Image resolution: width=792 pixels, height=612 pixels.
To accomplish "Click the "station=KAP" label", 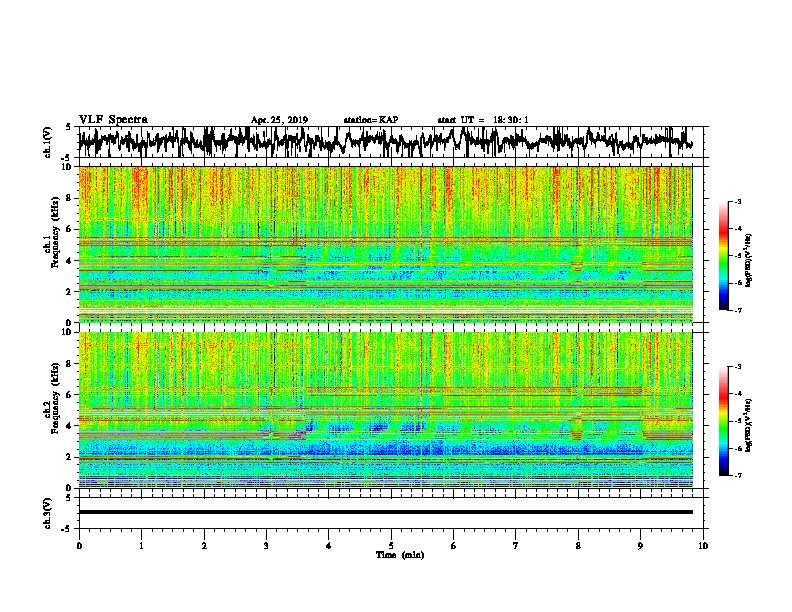I will [371, 120].
